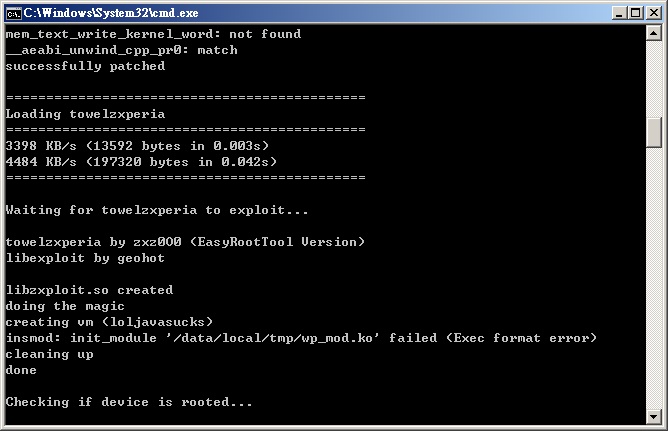
Task: Click 'Waiting for towelzxperia to exploit...' text
Action: click(x=157, y=210)
